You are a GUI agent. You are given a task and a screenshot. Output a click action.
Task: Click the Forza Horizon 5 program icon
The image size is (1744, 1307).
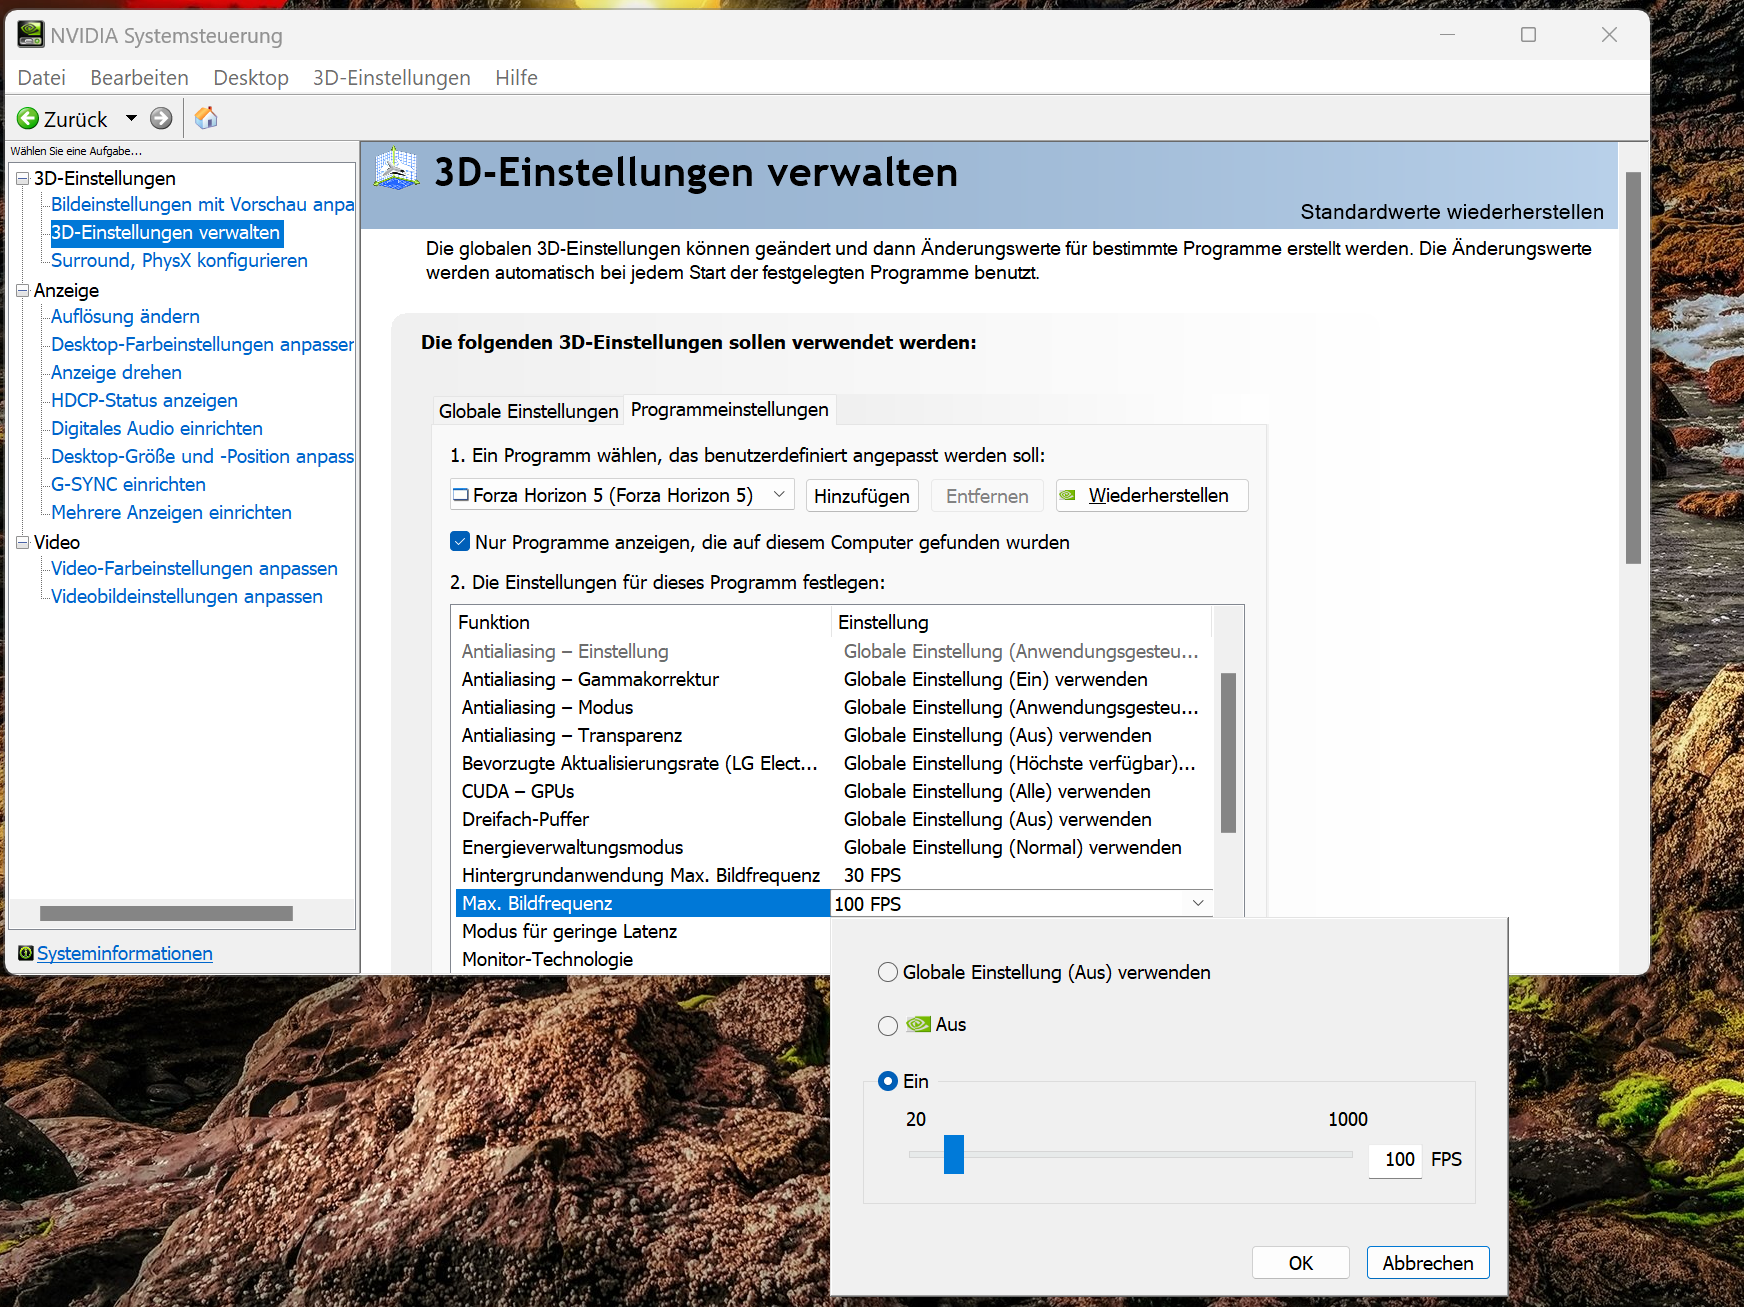[x=461, y=495]
